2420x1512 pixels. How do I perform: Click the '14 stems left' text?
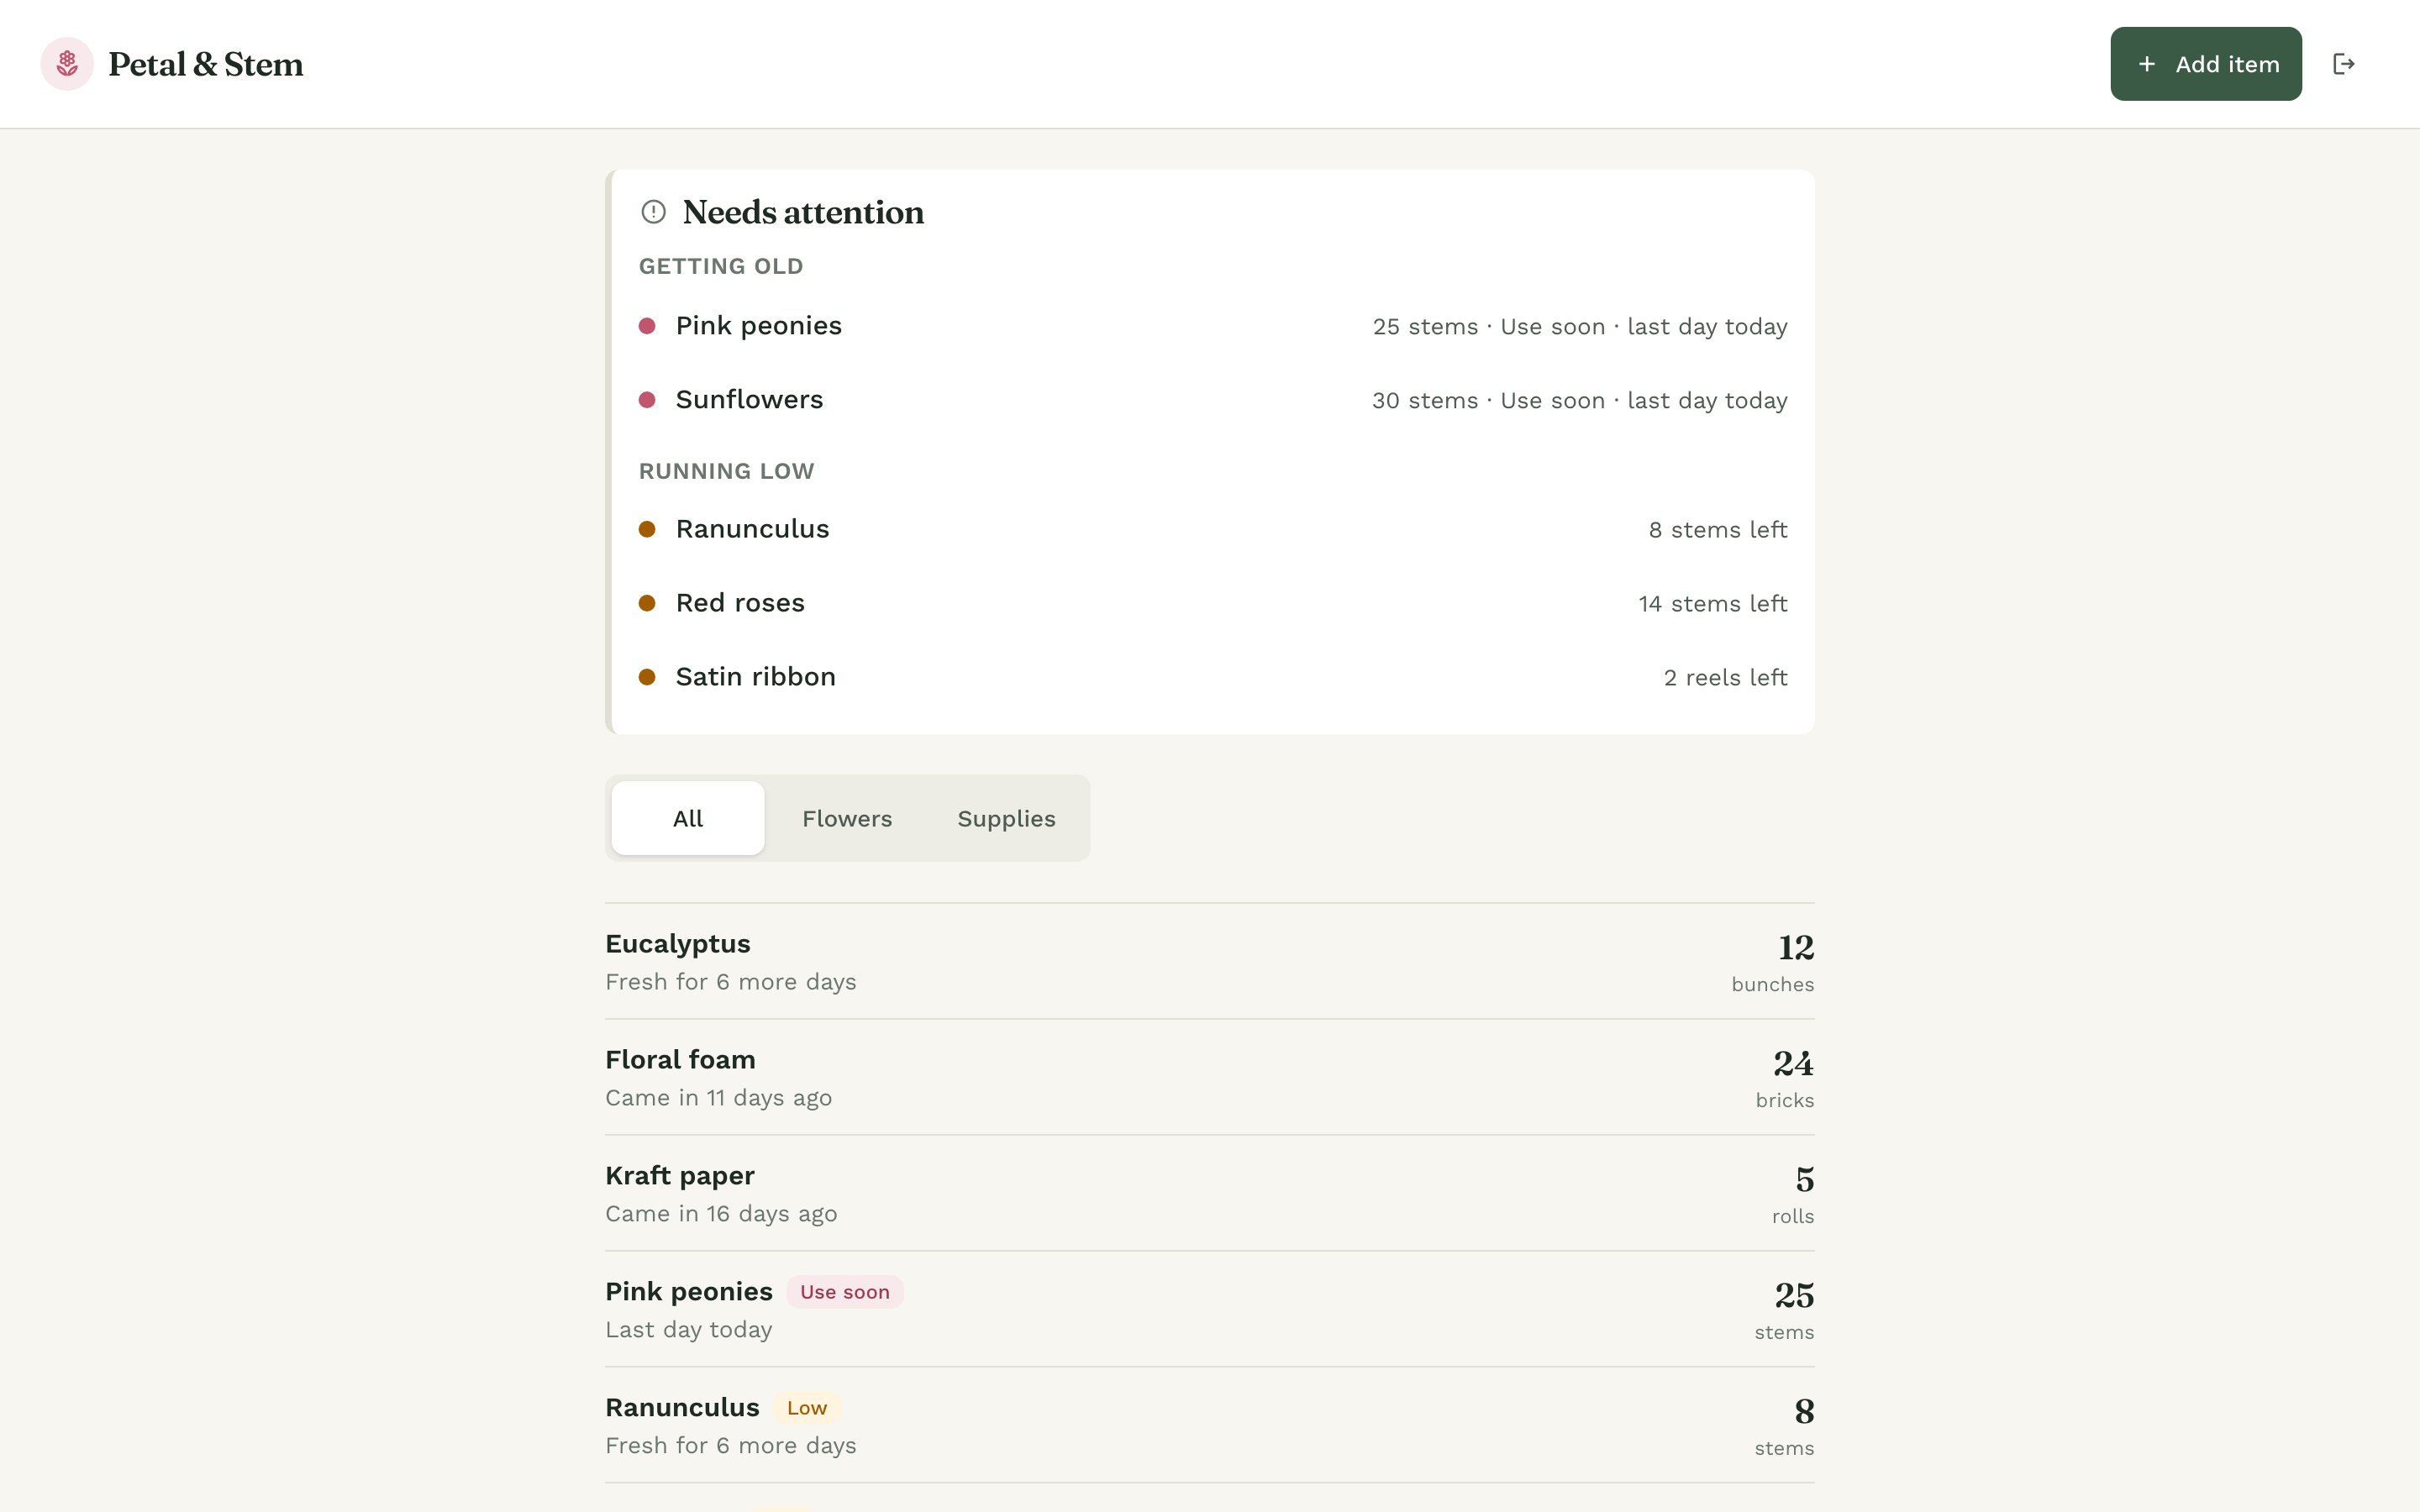tap(1712, 604)
